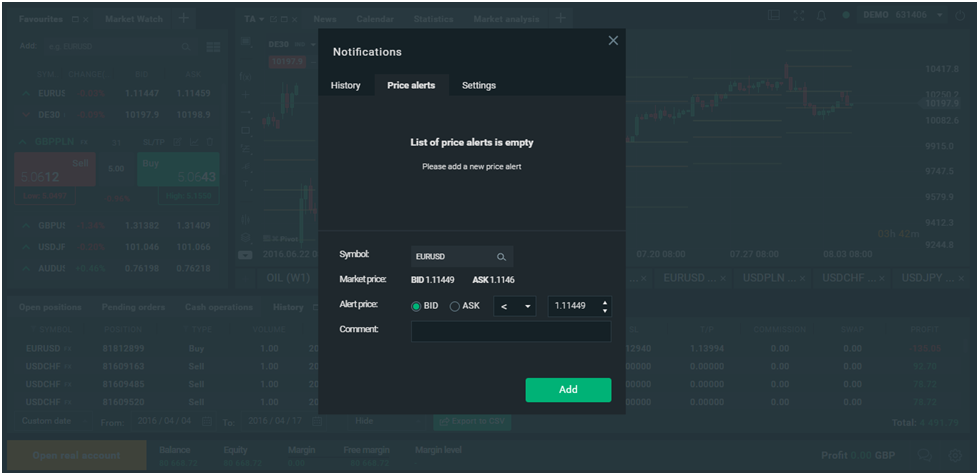This screenshot has width=979, height=475.
Task: Add a new tab next to Market analysis
Action: pos(561,18)
